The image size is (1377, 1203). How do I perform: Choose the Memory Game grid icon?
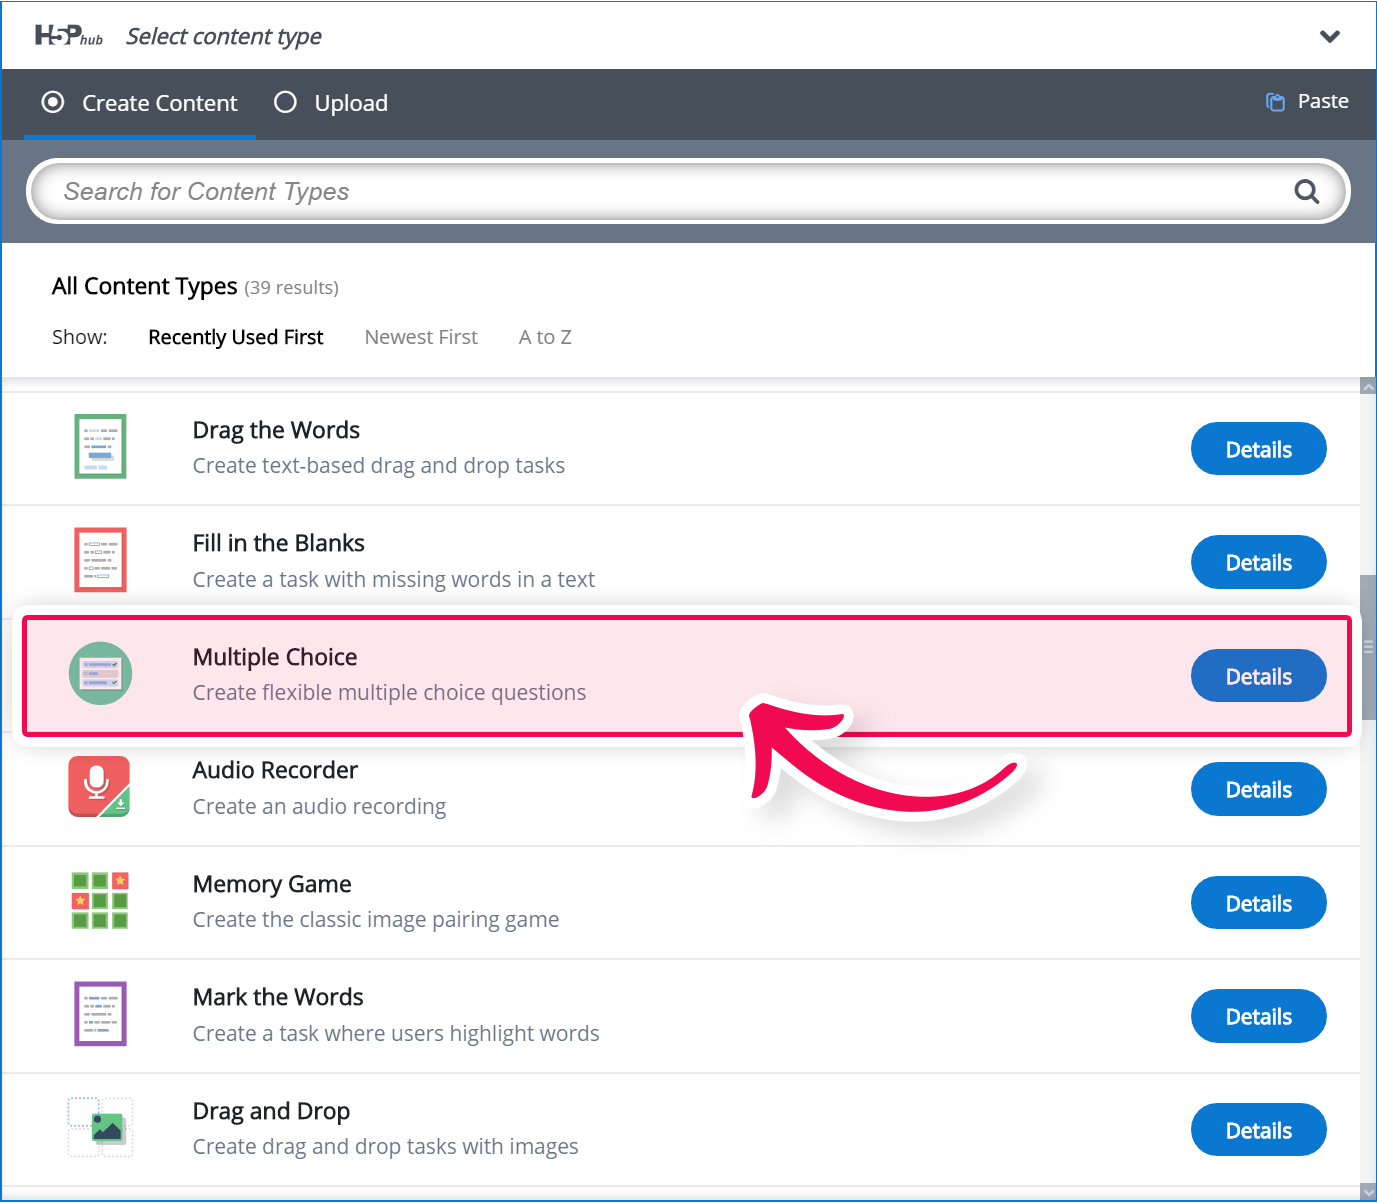[x=100, y=900]
